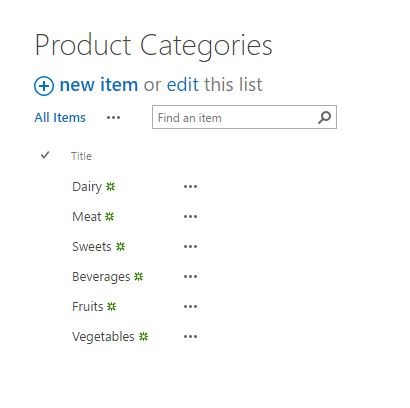
Task: Click the circled plus new item icon
Action: tap(44, 86)
